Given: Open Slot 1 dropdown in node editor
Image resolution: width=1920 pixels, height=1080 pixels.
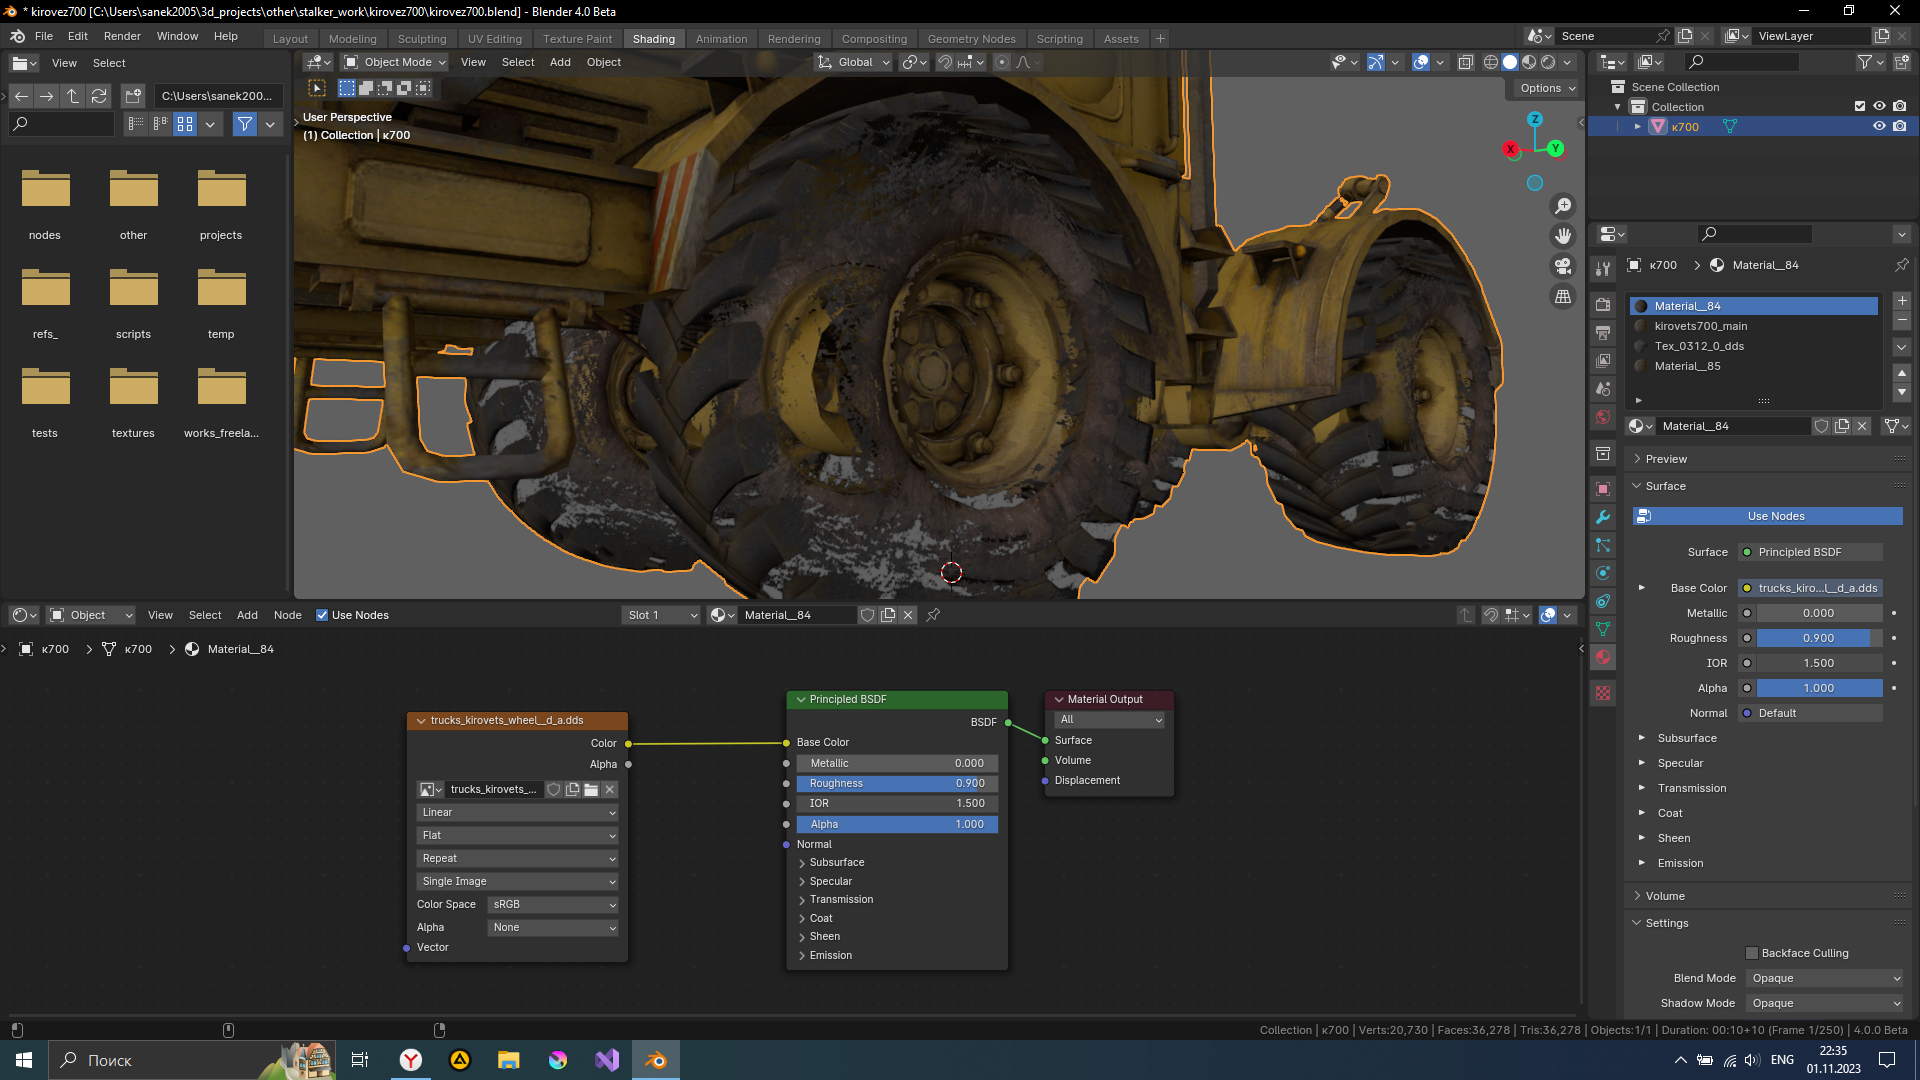Looking at the screenshot, I should 661,615.
